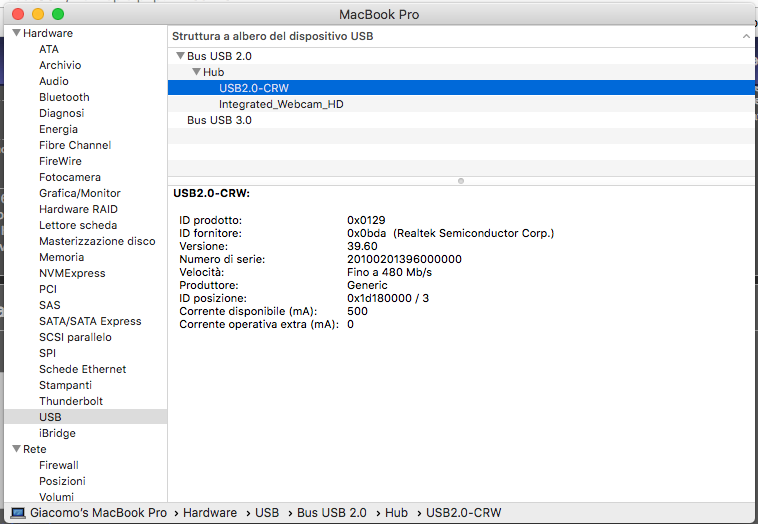Click the Rete section label
The height and width of the screenshot is (524, 758).
(x=35, y=449)
